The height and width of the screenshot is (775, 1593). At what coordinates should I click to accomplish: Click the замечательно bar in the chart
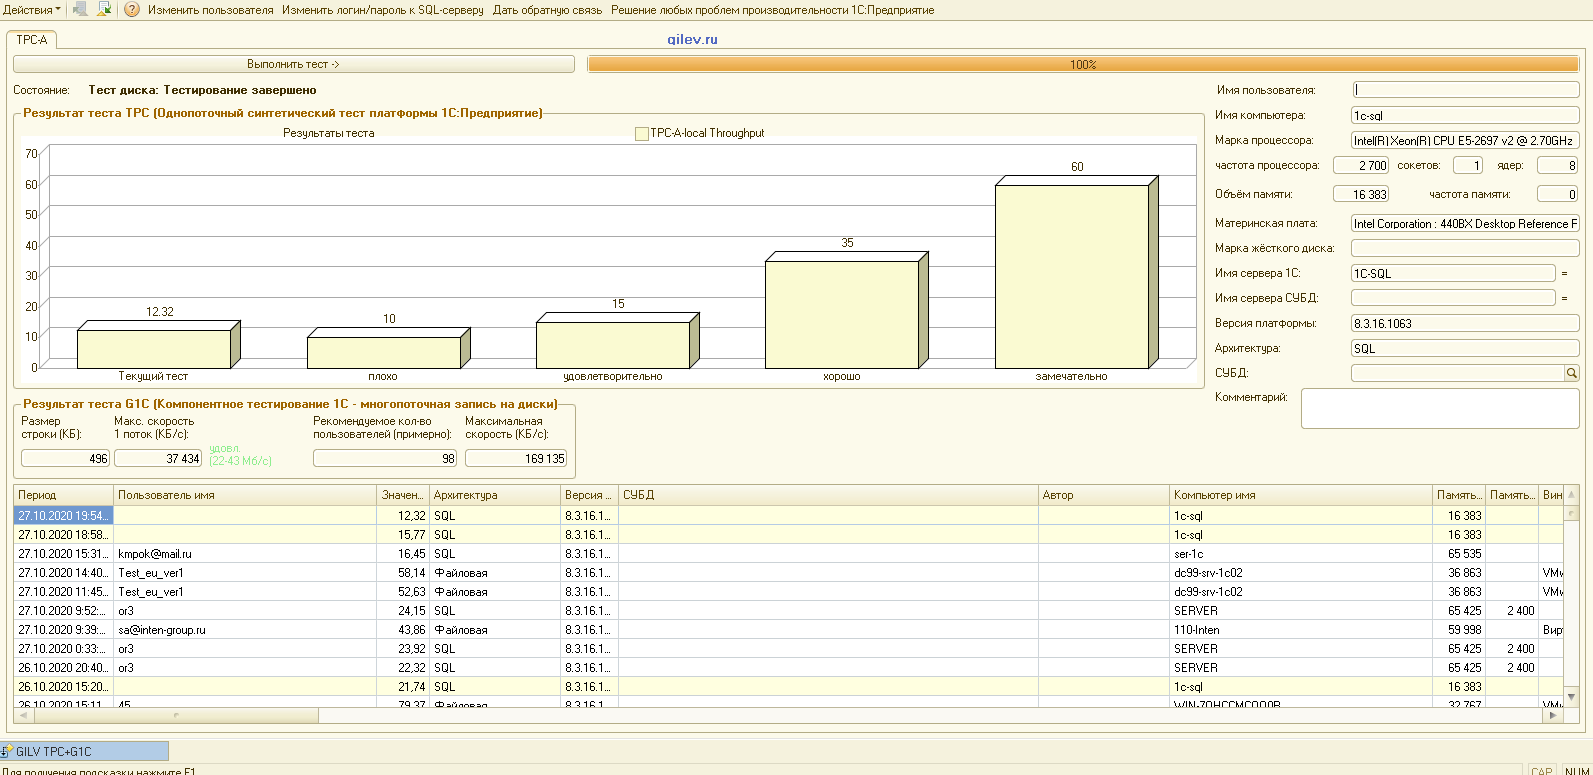(1076, 272)
